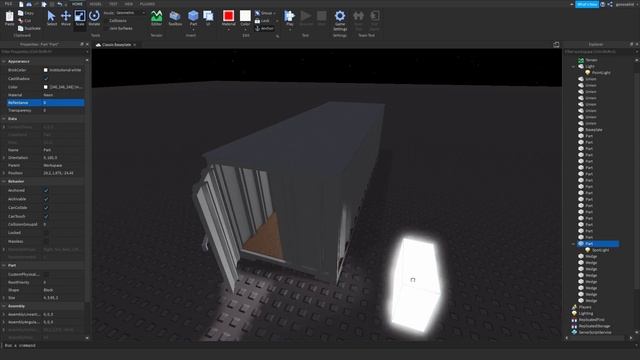Toggle the Archivable checkbox
The height and width of the screenshot is (360, 640).
click(46, 199)
